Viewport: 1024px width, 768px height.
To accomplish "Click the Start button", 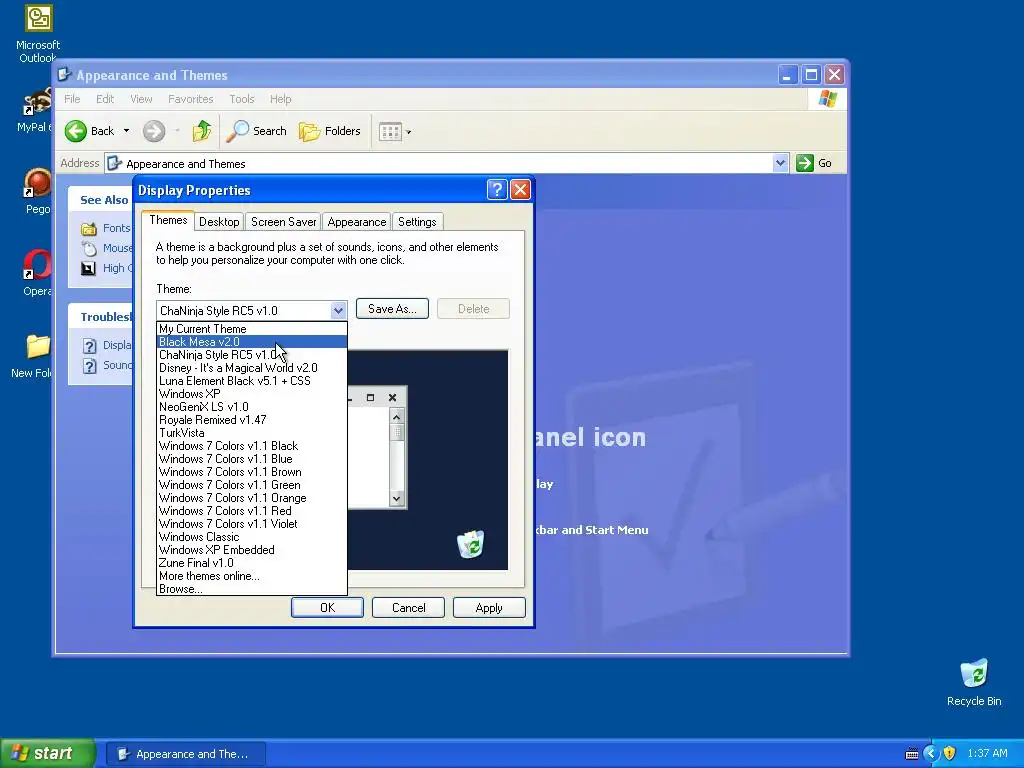I will (48, 753).
